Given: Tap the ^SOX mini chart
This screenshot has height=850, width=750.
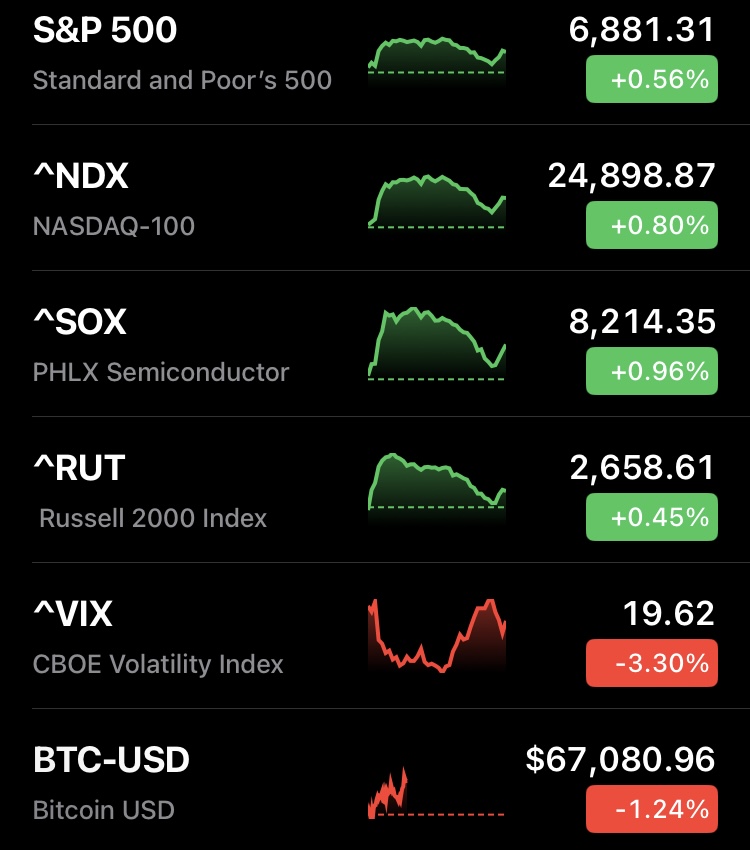Looking at the screenshot, I should (437, 344).
